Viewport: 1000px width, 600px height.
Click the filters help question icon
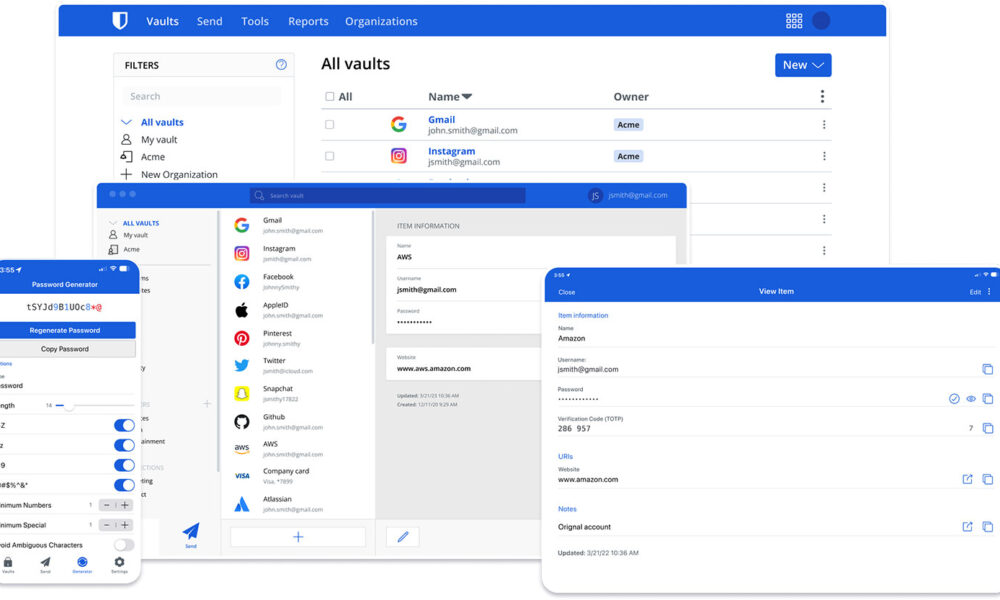281,64
